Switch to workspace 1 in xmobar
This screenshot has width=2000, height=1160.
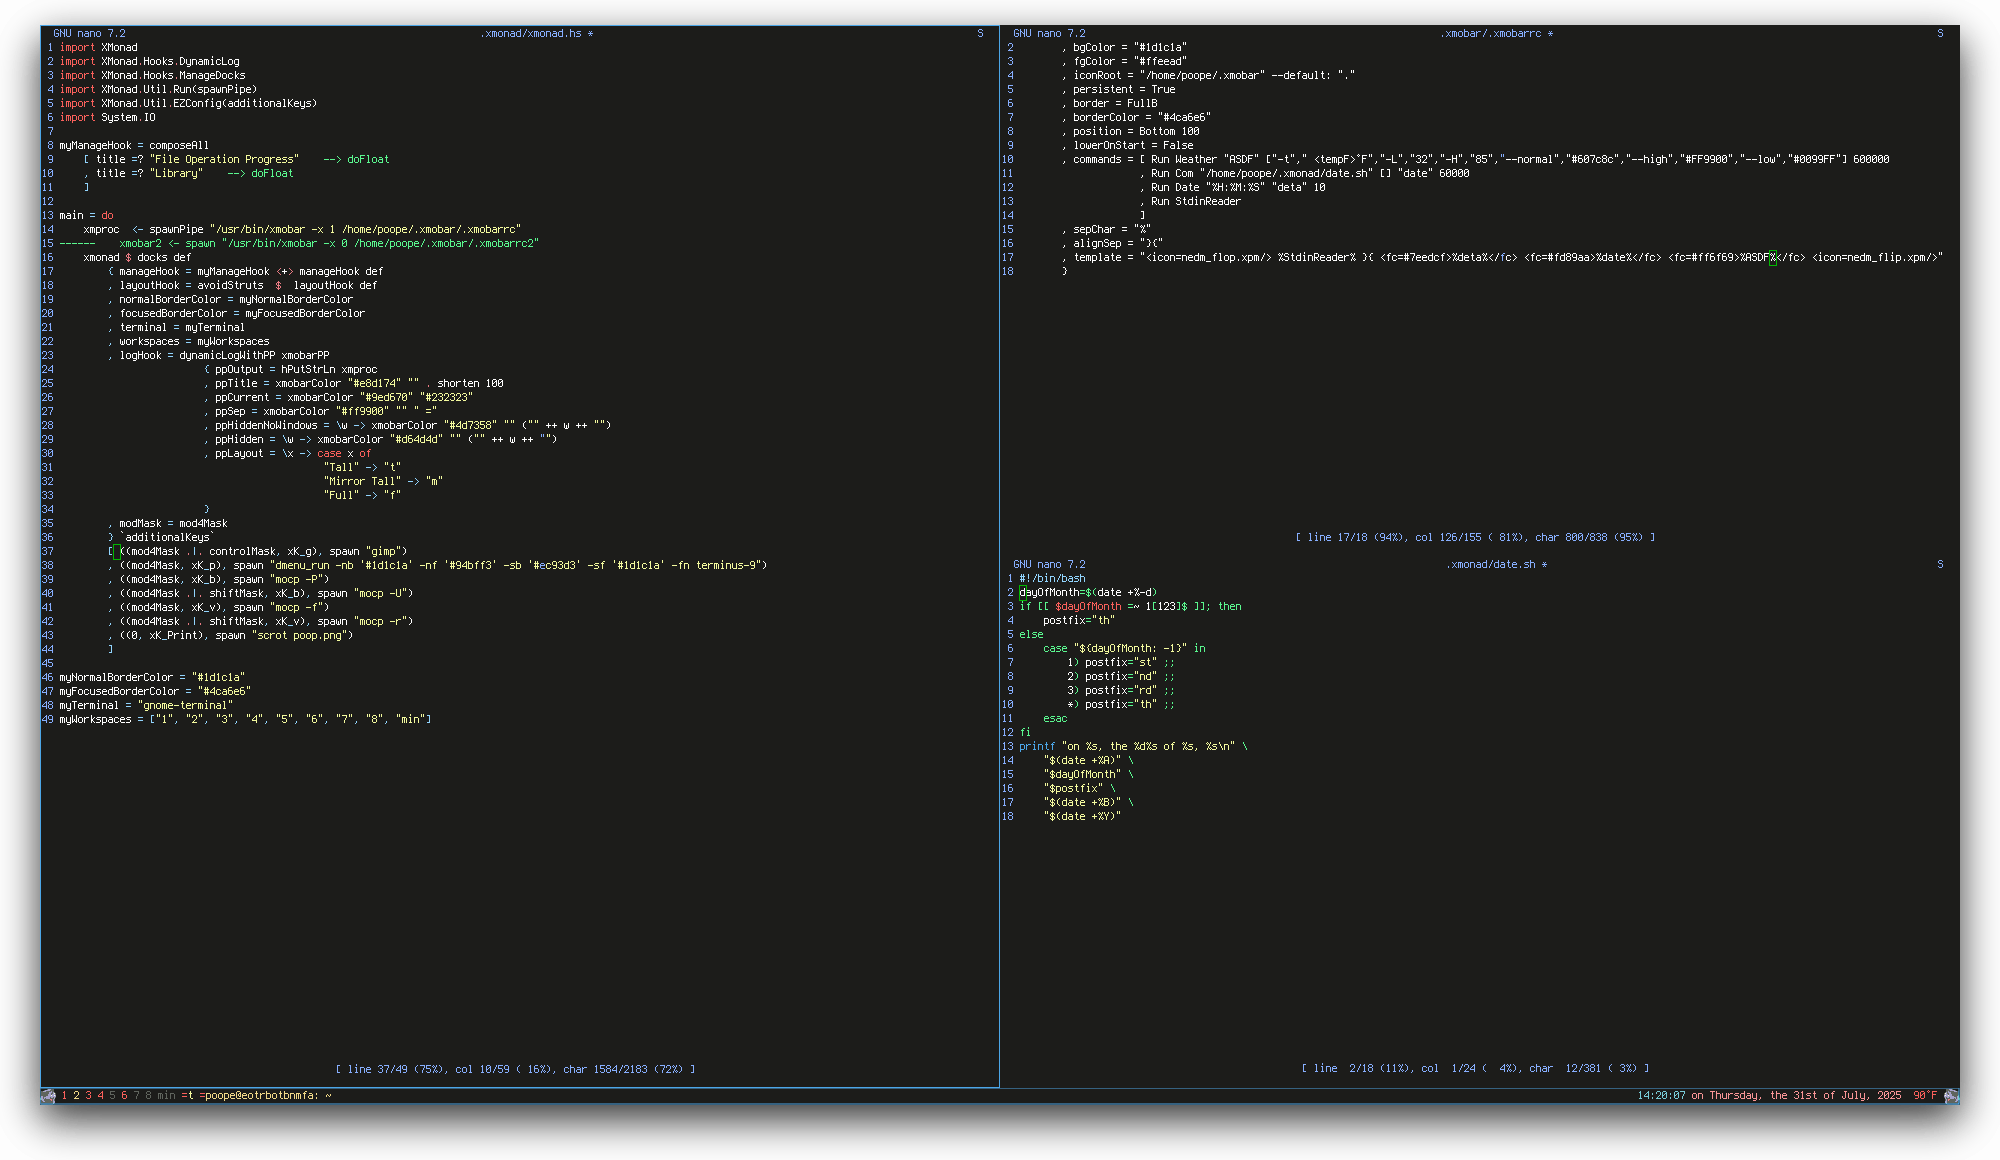64,1096
